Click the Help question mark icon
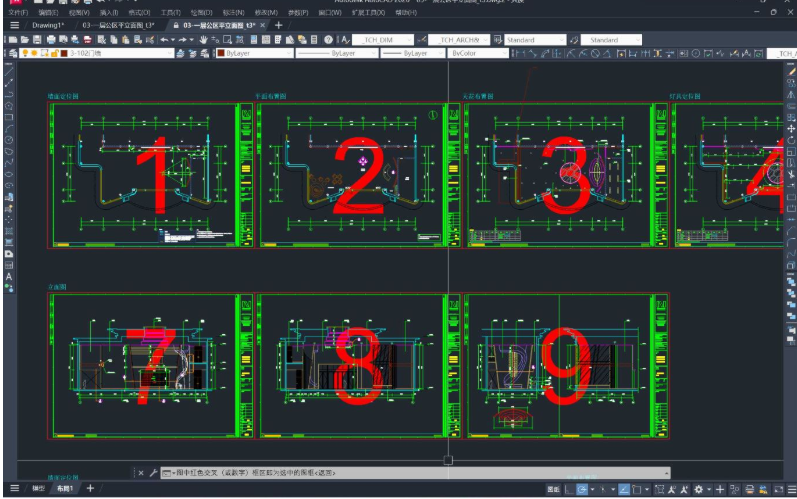 point(328,40)
